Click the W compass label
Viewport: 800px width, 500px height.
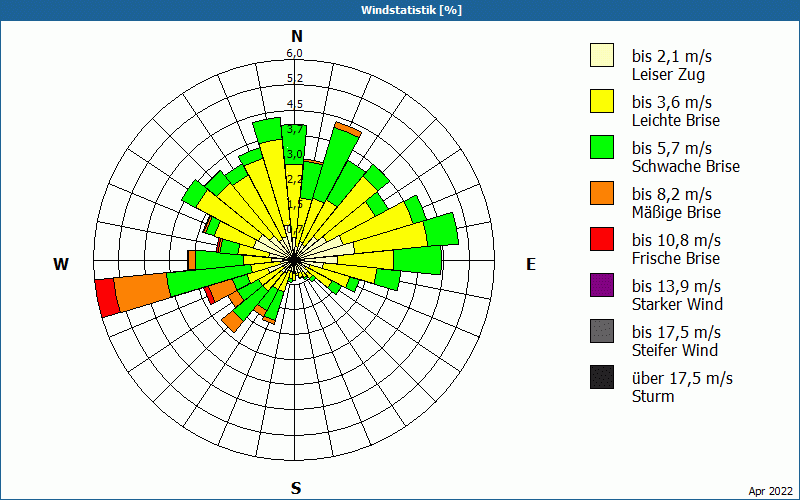click(x=61, y=264)
